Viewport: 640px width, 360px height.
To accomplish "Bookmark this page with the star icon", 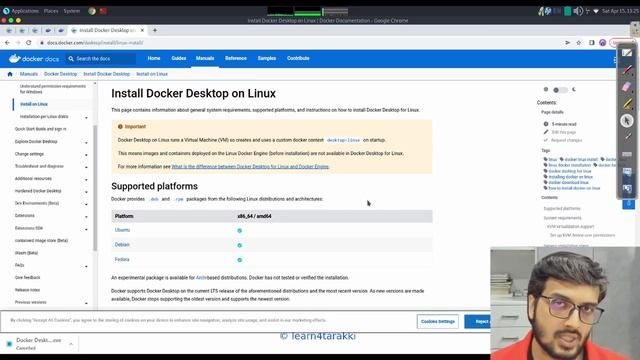I will [578, 42].
